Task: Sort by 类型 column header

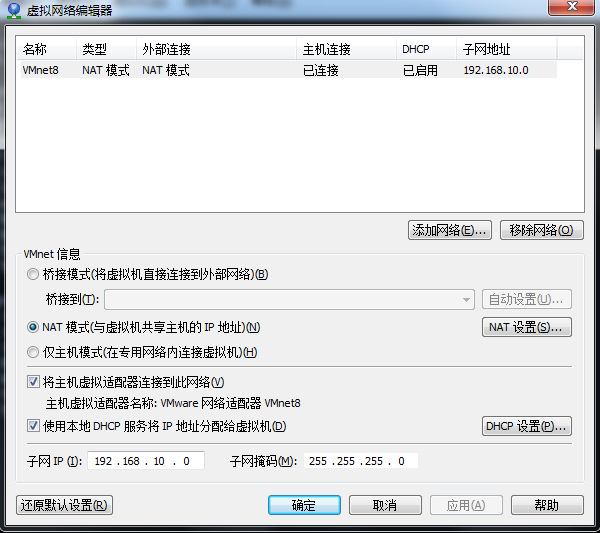Action: [106, 49]
